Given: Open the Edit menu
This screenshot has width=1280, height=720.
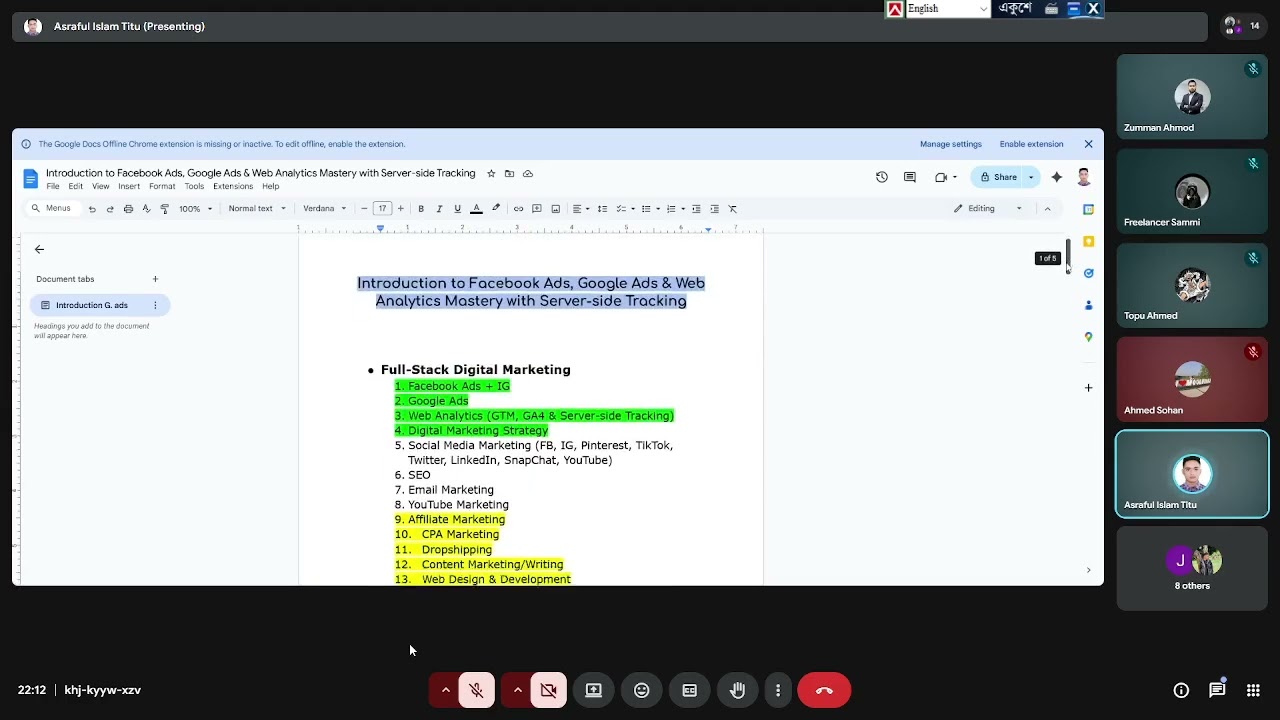Looking at the screenshot, I should coord(76,187).
